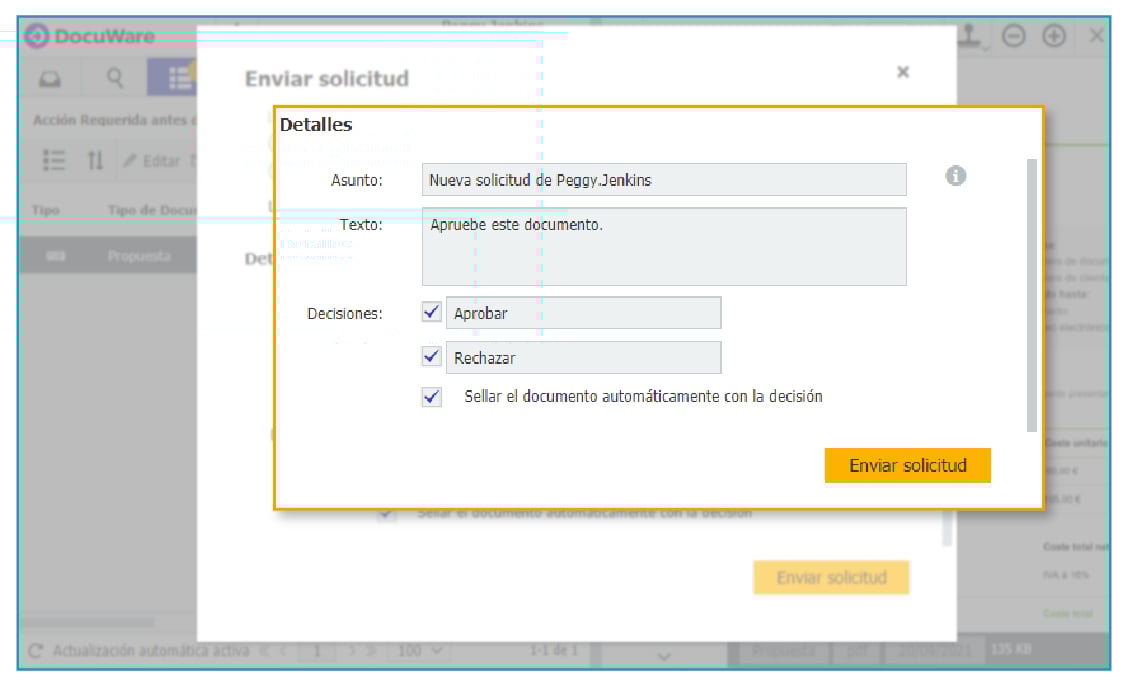Open the document tray inbox icon
The height and width of the screenshot is (684, 1129).
click(x=49, y=78)
